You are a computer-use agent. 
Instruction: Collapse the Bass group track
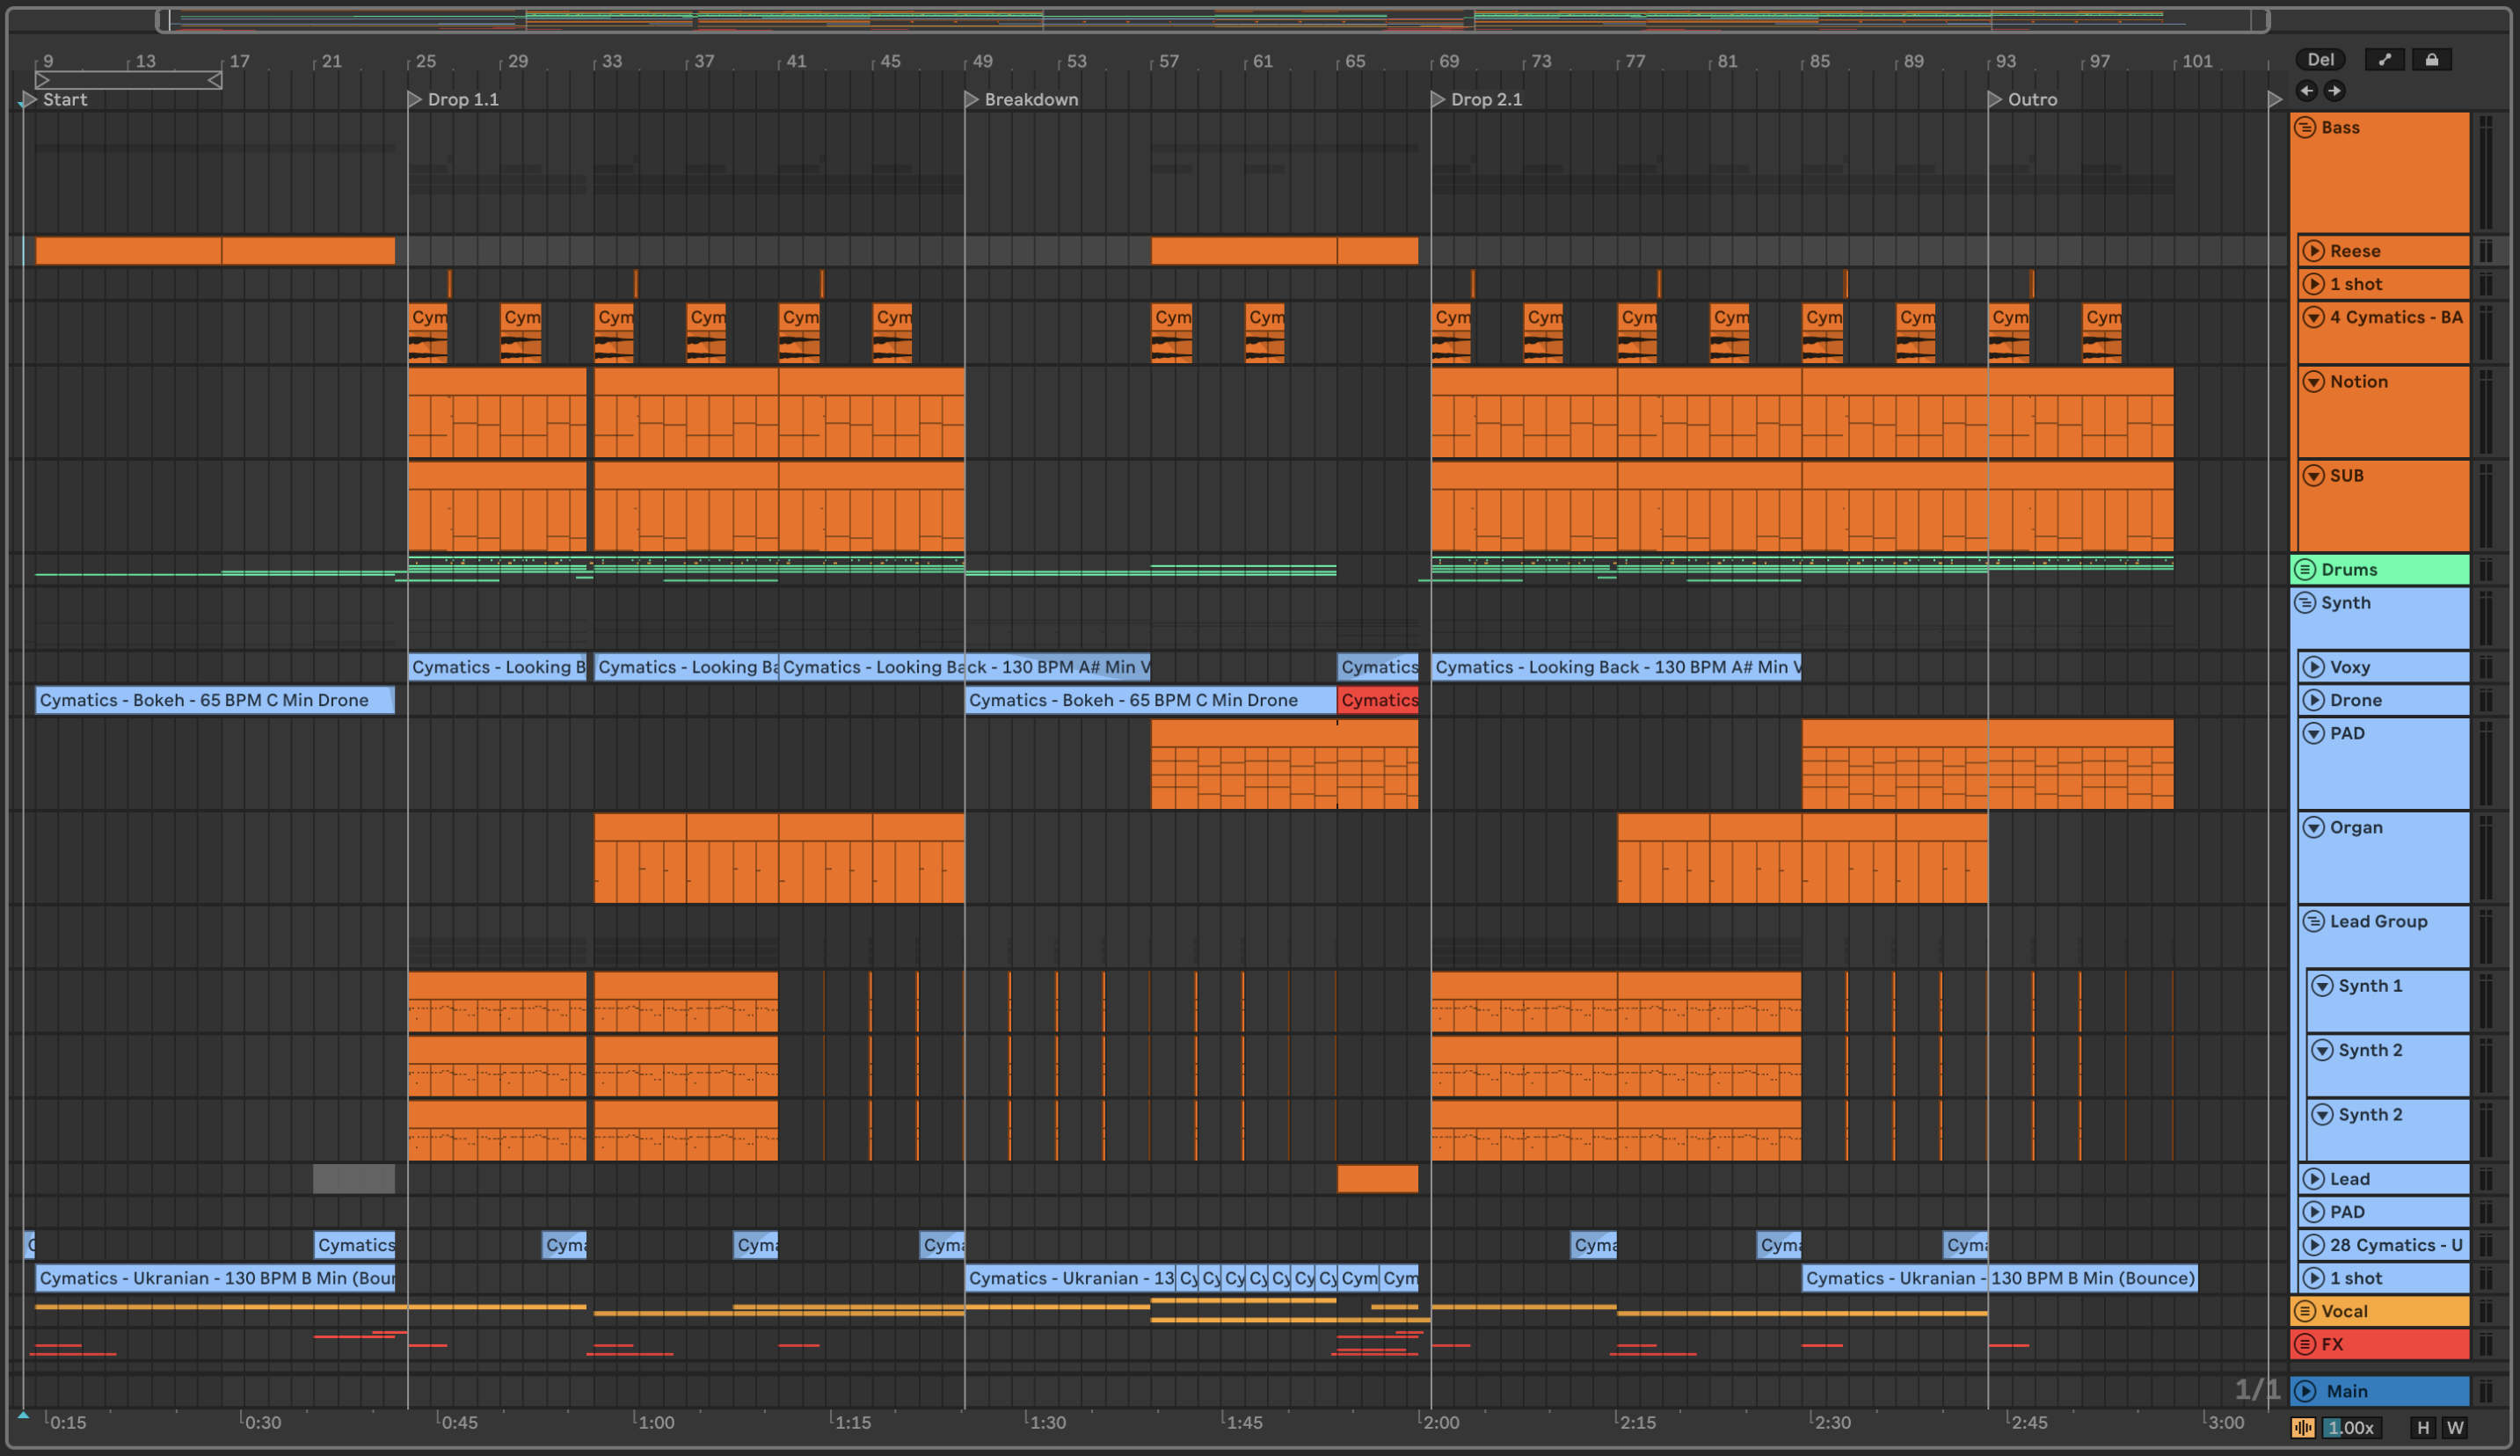click(x=2305, y=127)
